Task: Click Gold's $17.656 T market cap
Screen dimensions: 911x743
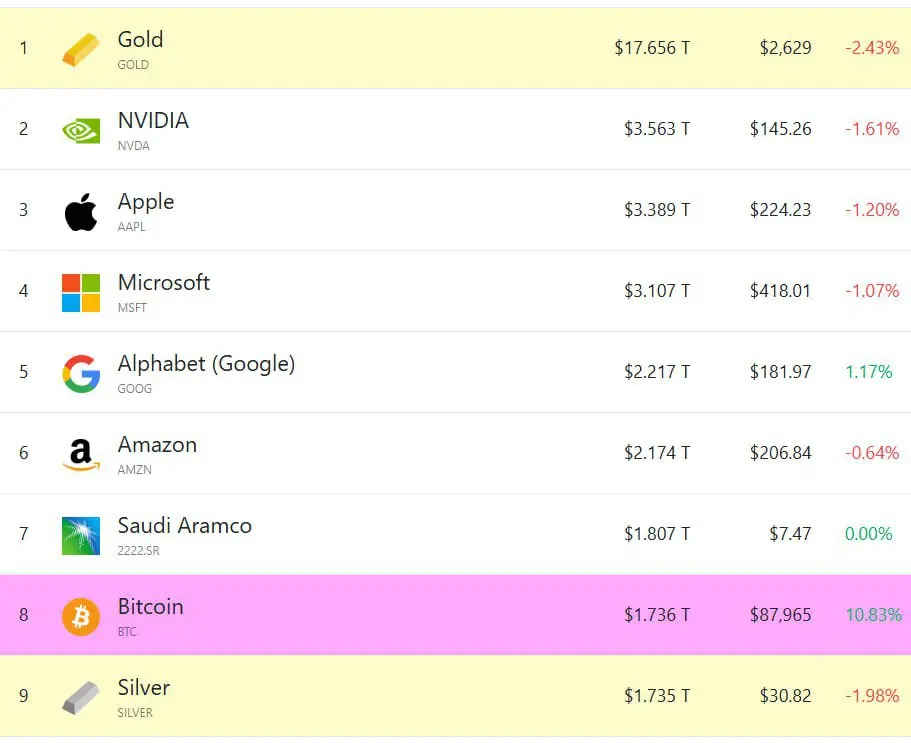Action: coord(652,48)
